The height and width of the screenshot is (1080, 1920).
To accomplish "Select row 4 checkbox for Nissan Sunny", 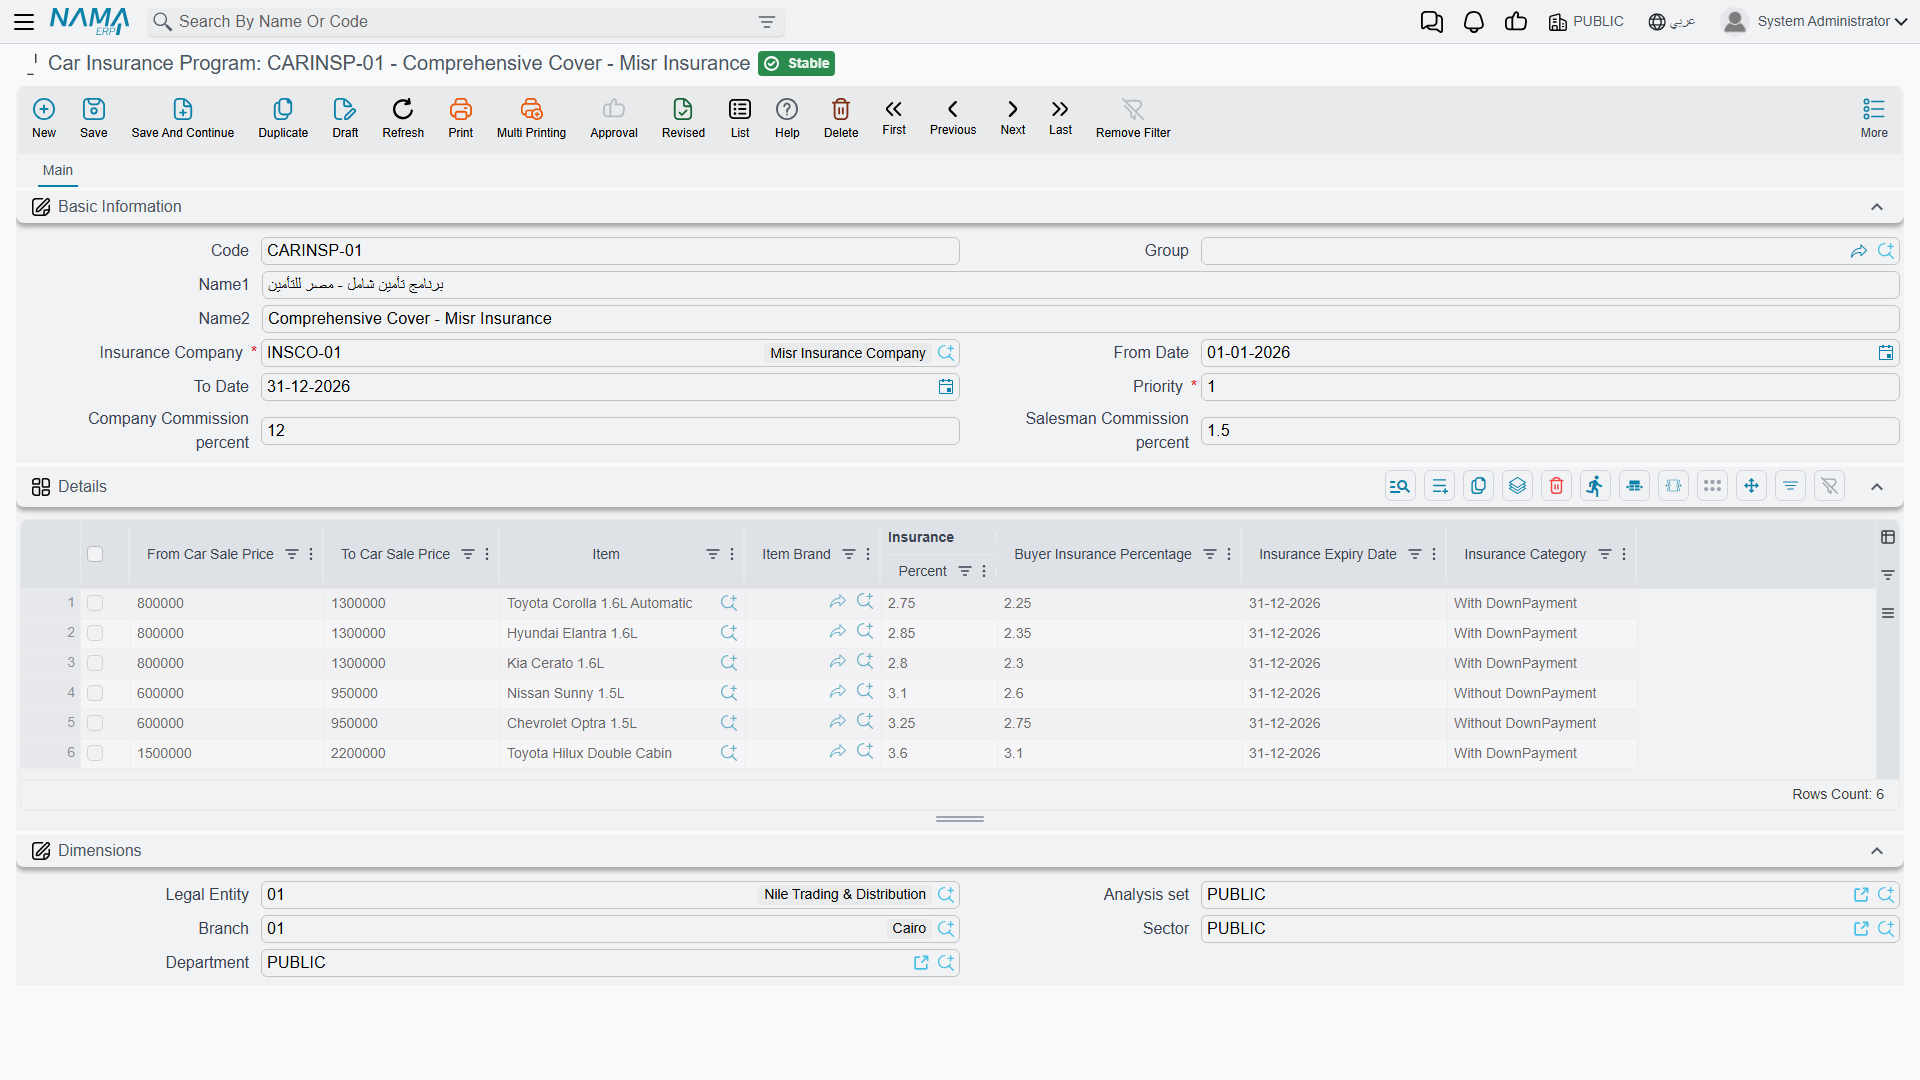I will click(95, 693).
